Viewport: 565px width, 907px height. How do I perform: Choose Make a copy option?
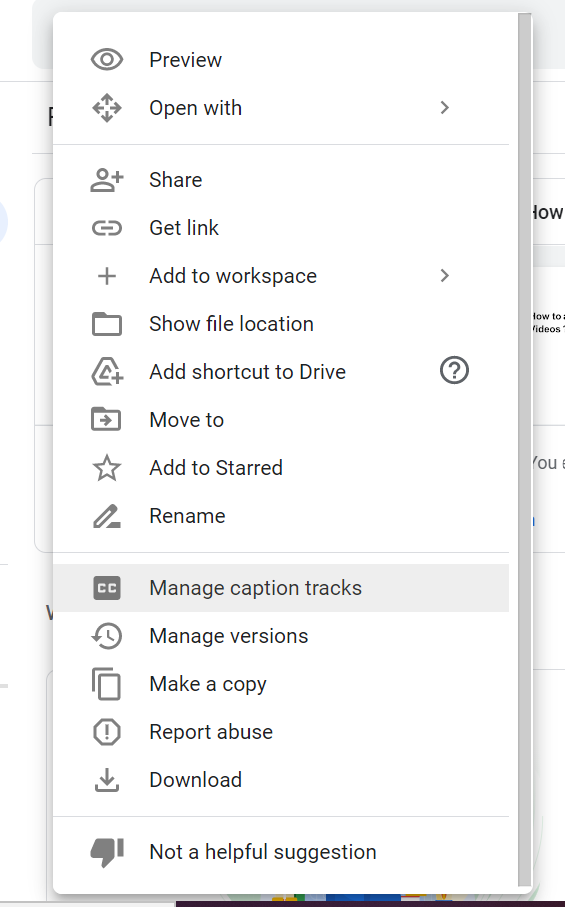tap(281, 684)
